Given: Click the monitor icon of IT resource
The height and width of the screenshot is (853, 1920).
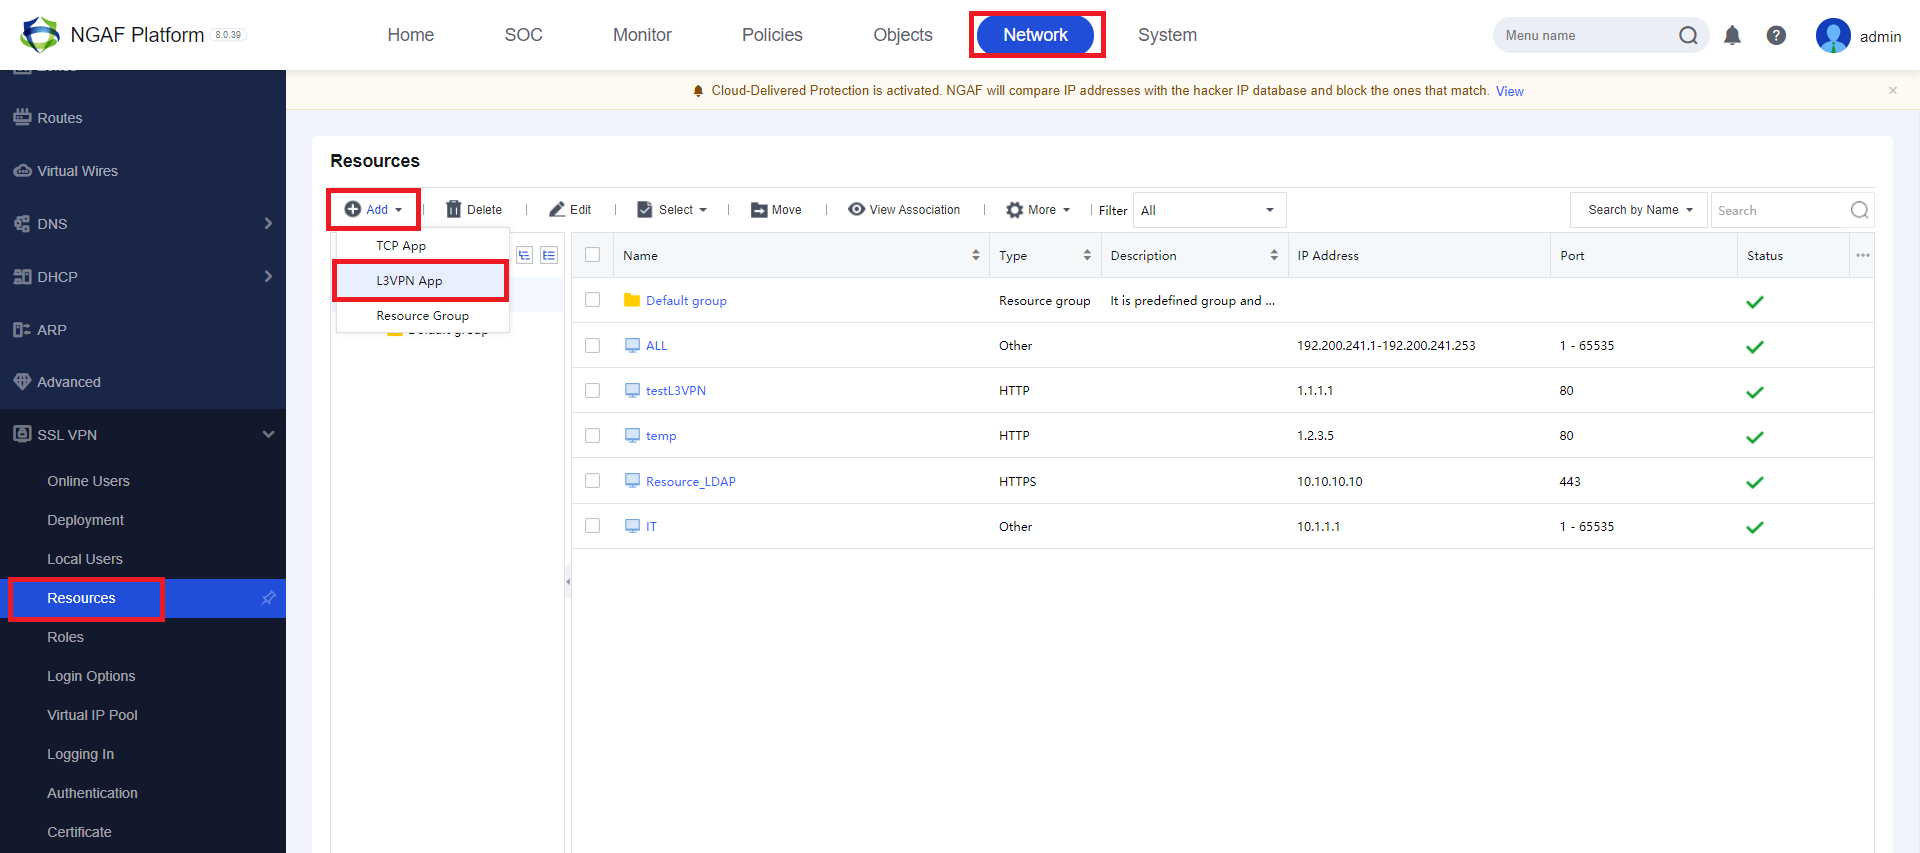Looking at the screenshot, I should click(632, 526).
